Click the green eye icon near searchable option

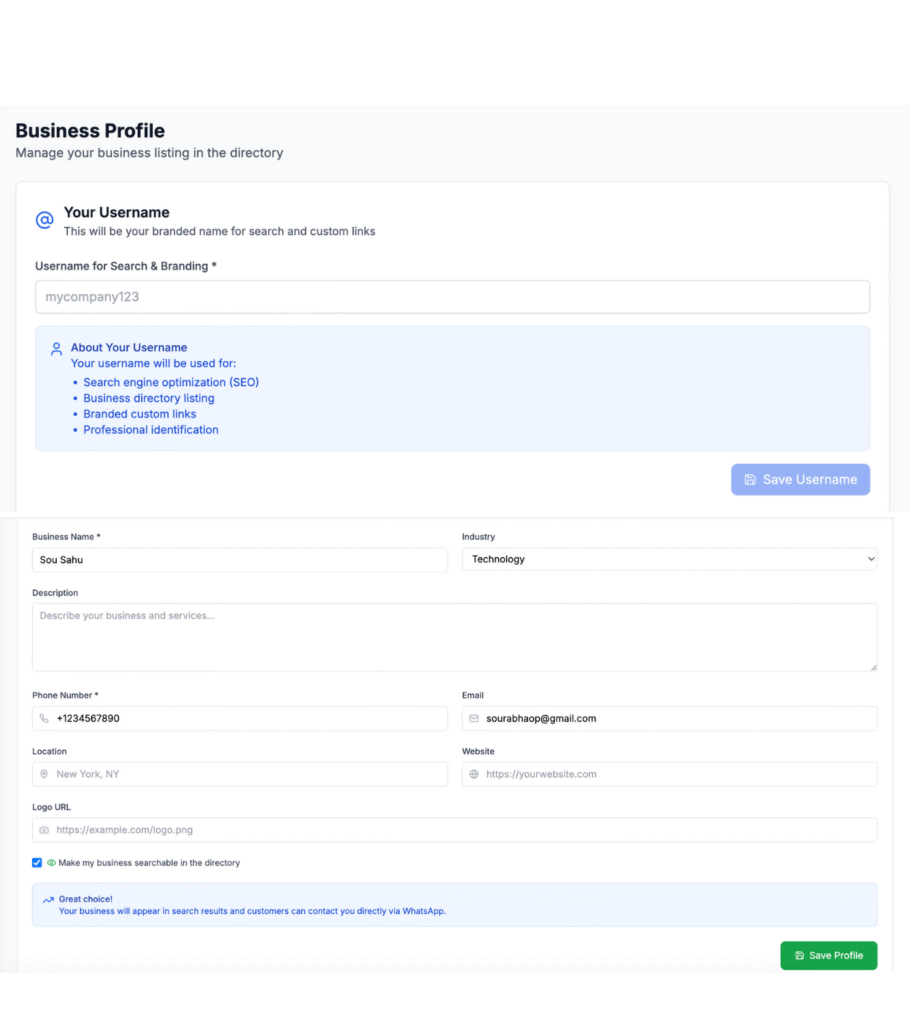click(x=51, y=862)
